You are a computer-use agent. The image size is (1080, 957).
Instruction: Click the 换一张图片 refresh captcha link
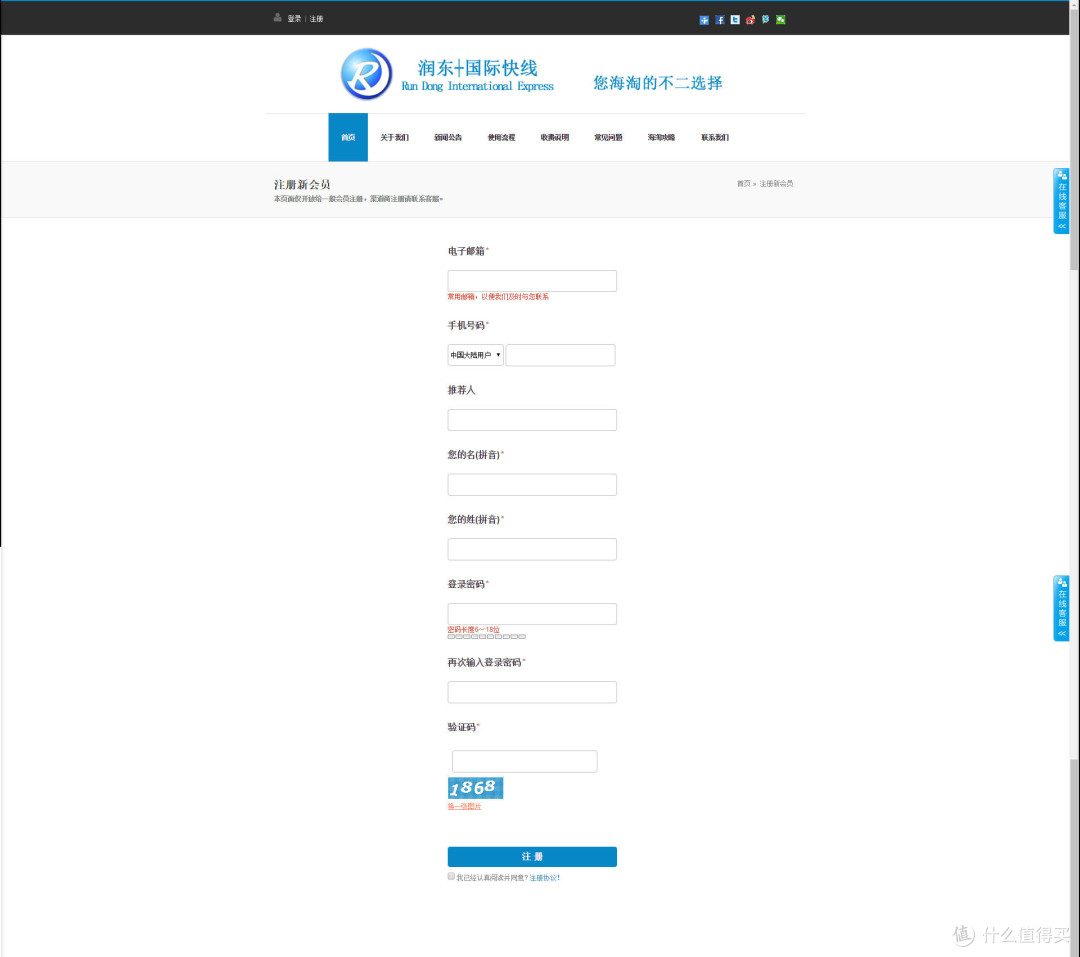pyautogui.click(x=464, y=806)
